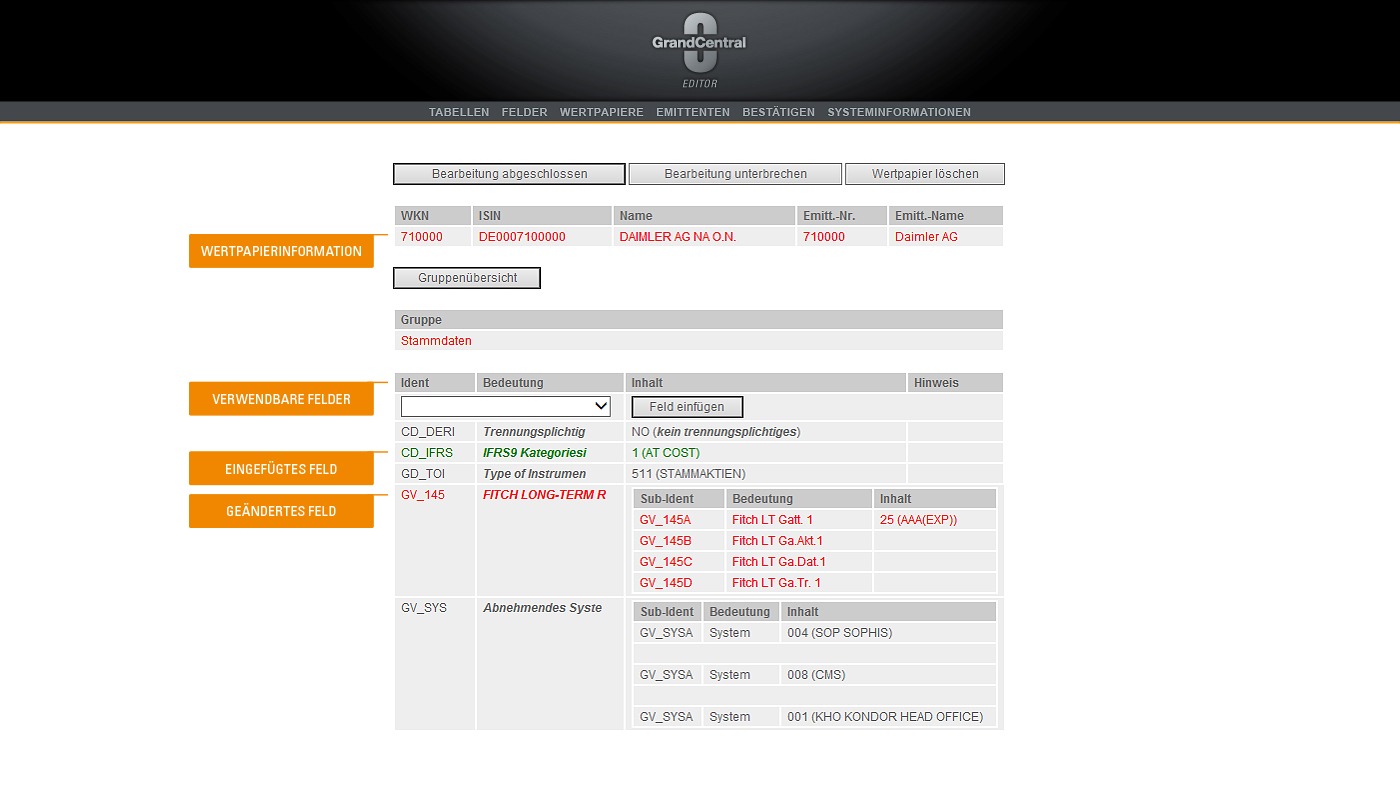Click the 511 (STAMMAKTIEN) value

click(689, 474)
